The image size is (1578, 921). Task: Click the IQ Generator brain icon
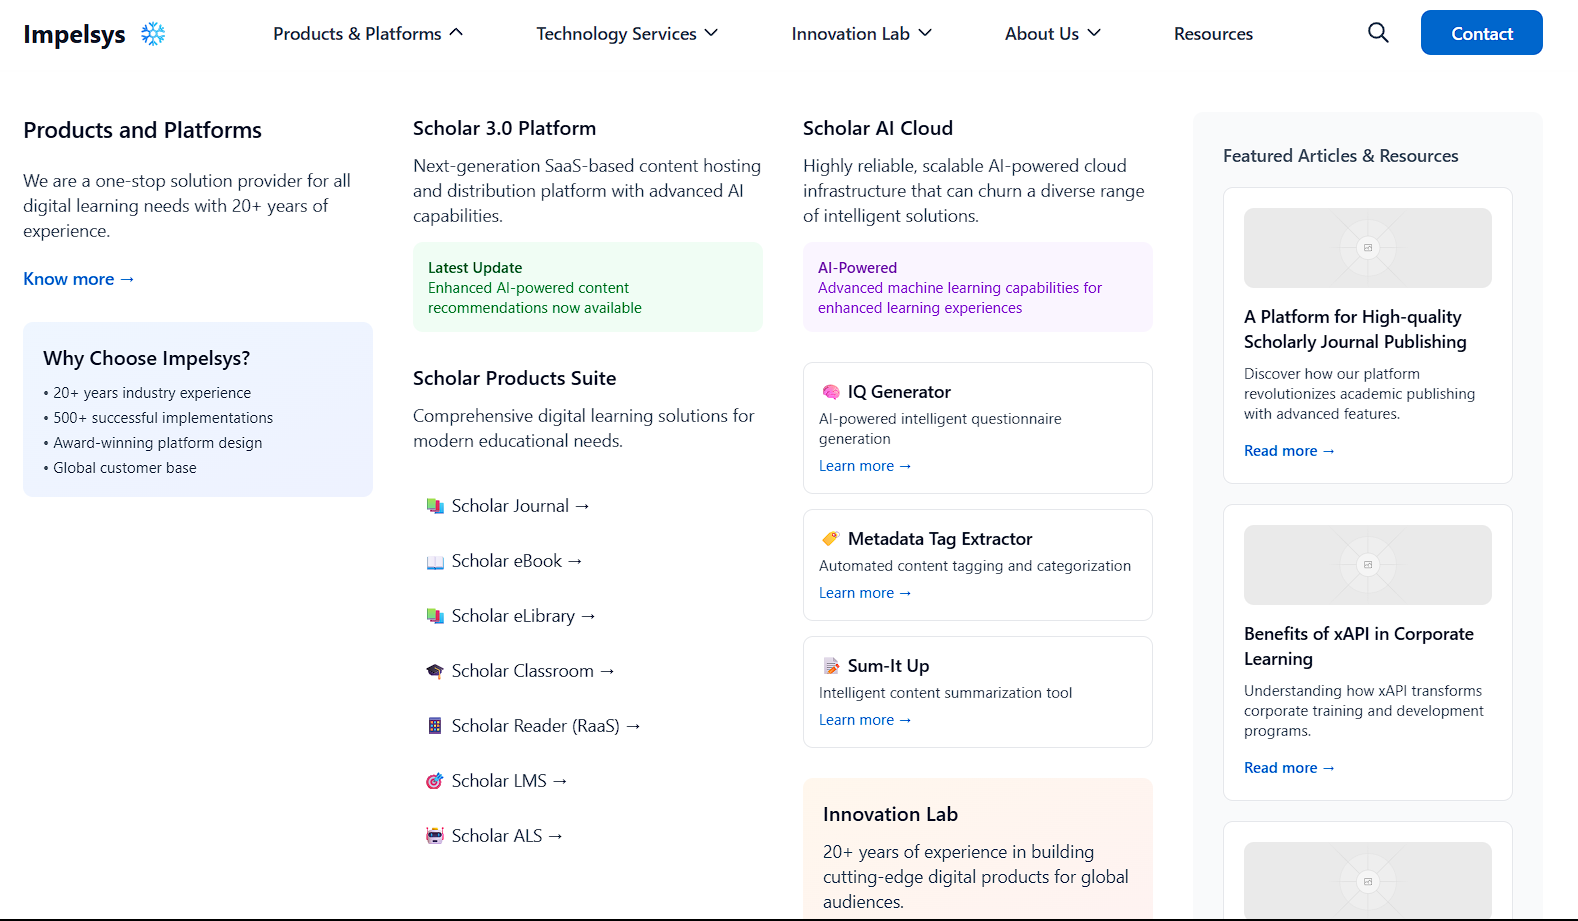point(831,392)
